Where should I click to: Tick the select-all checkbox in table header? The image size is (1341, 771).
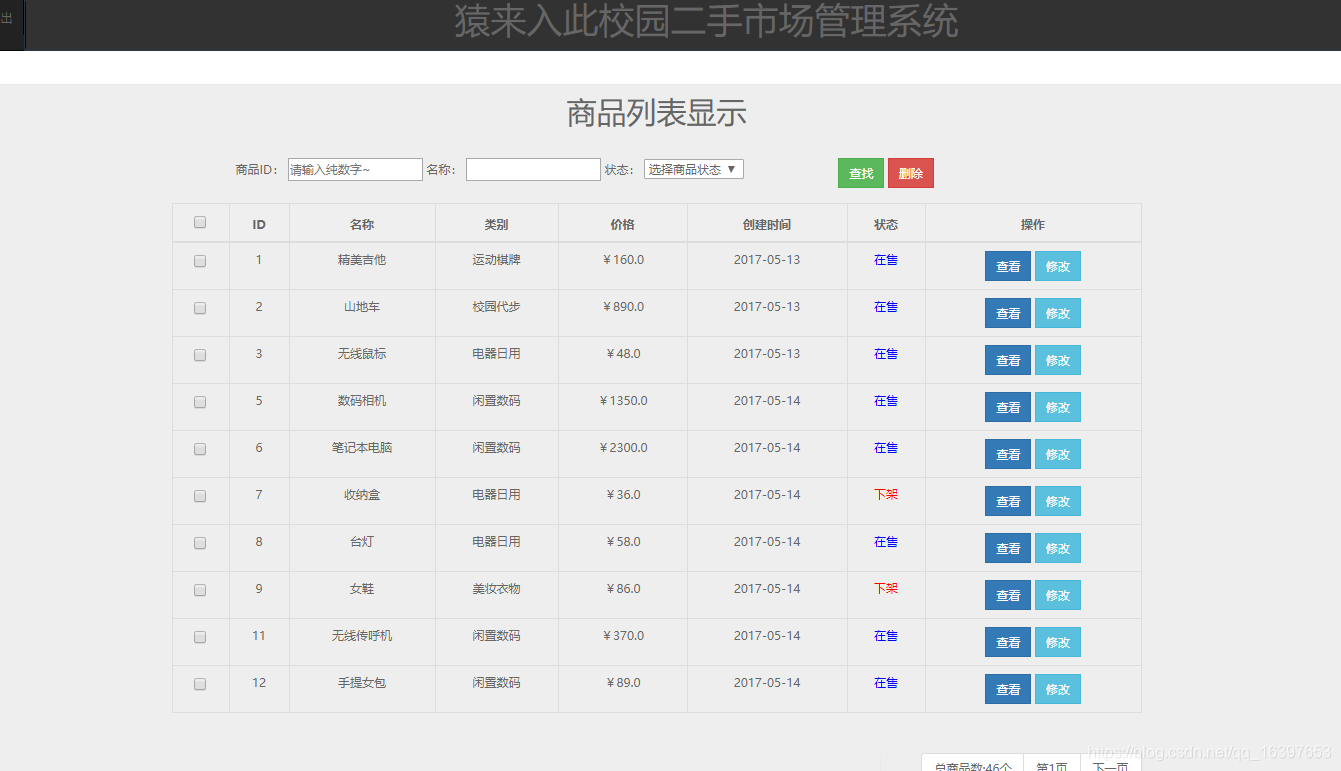(200, 223)
